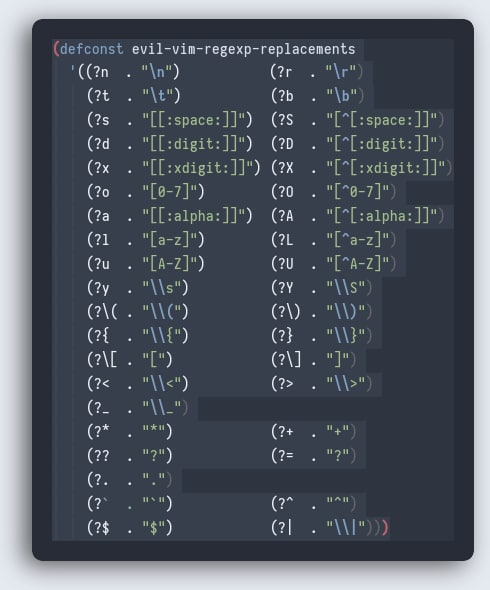Viewport: 490px width, 590px height.
Task: Click the "[^[:space:]]" string after ?S
Action: [x=381, y=120]
